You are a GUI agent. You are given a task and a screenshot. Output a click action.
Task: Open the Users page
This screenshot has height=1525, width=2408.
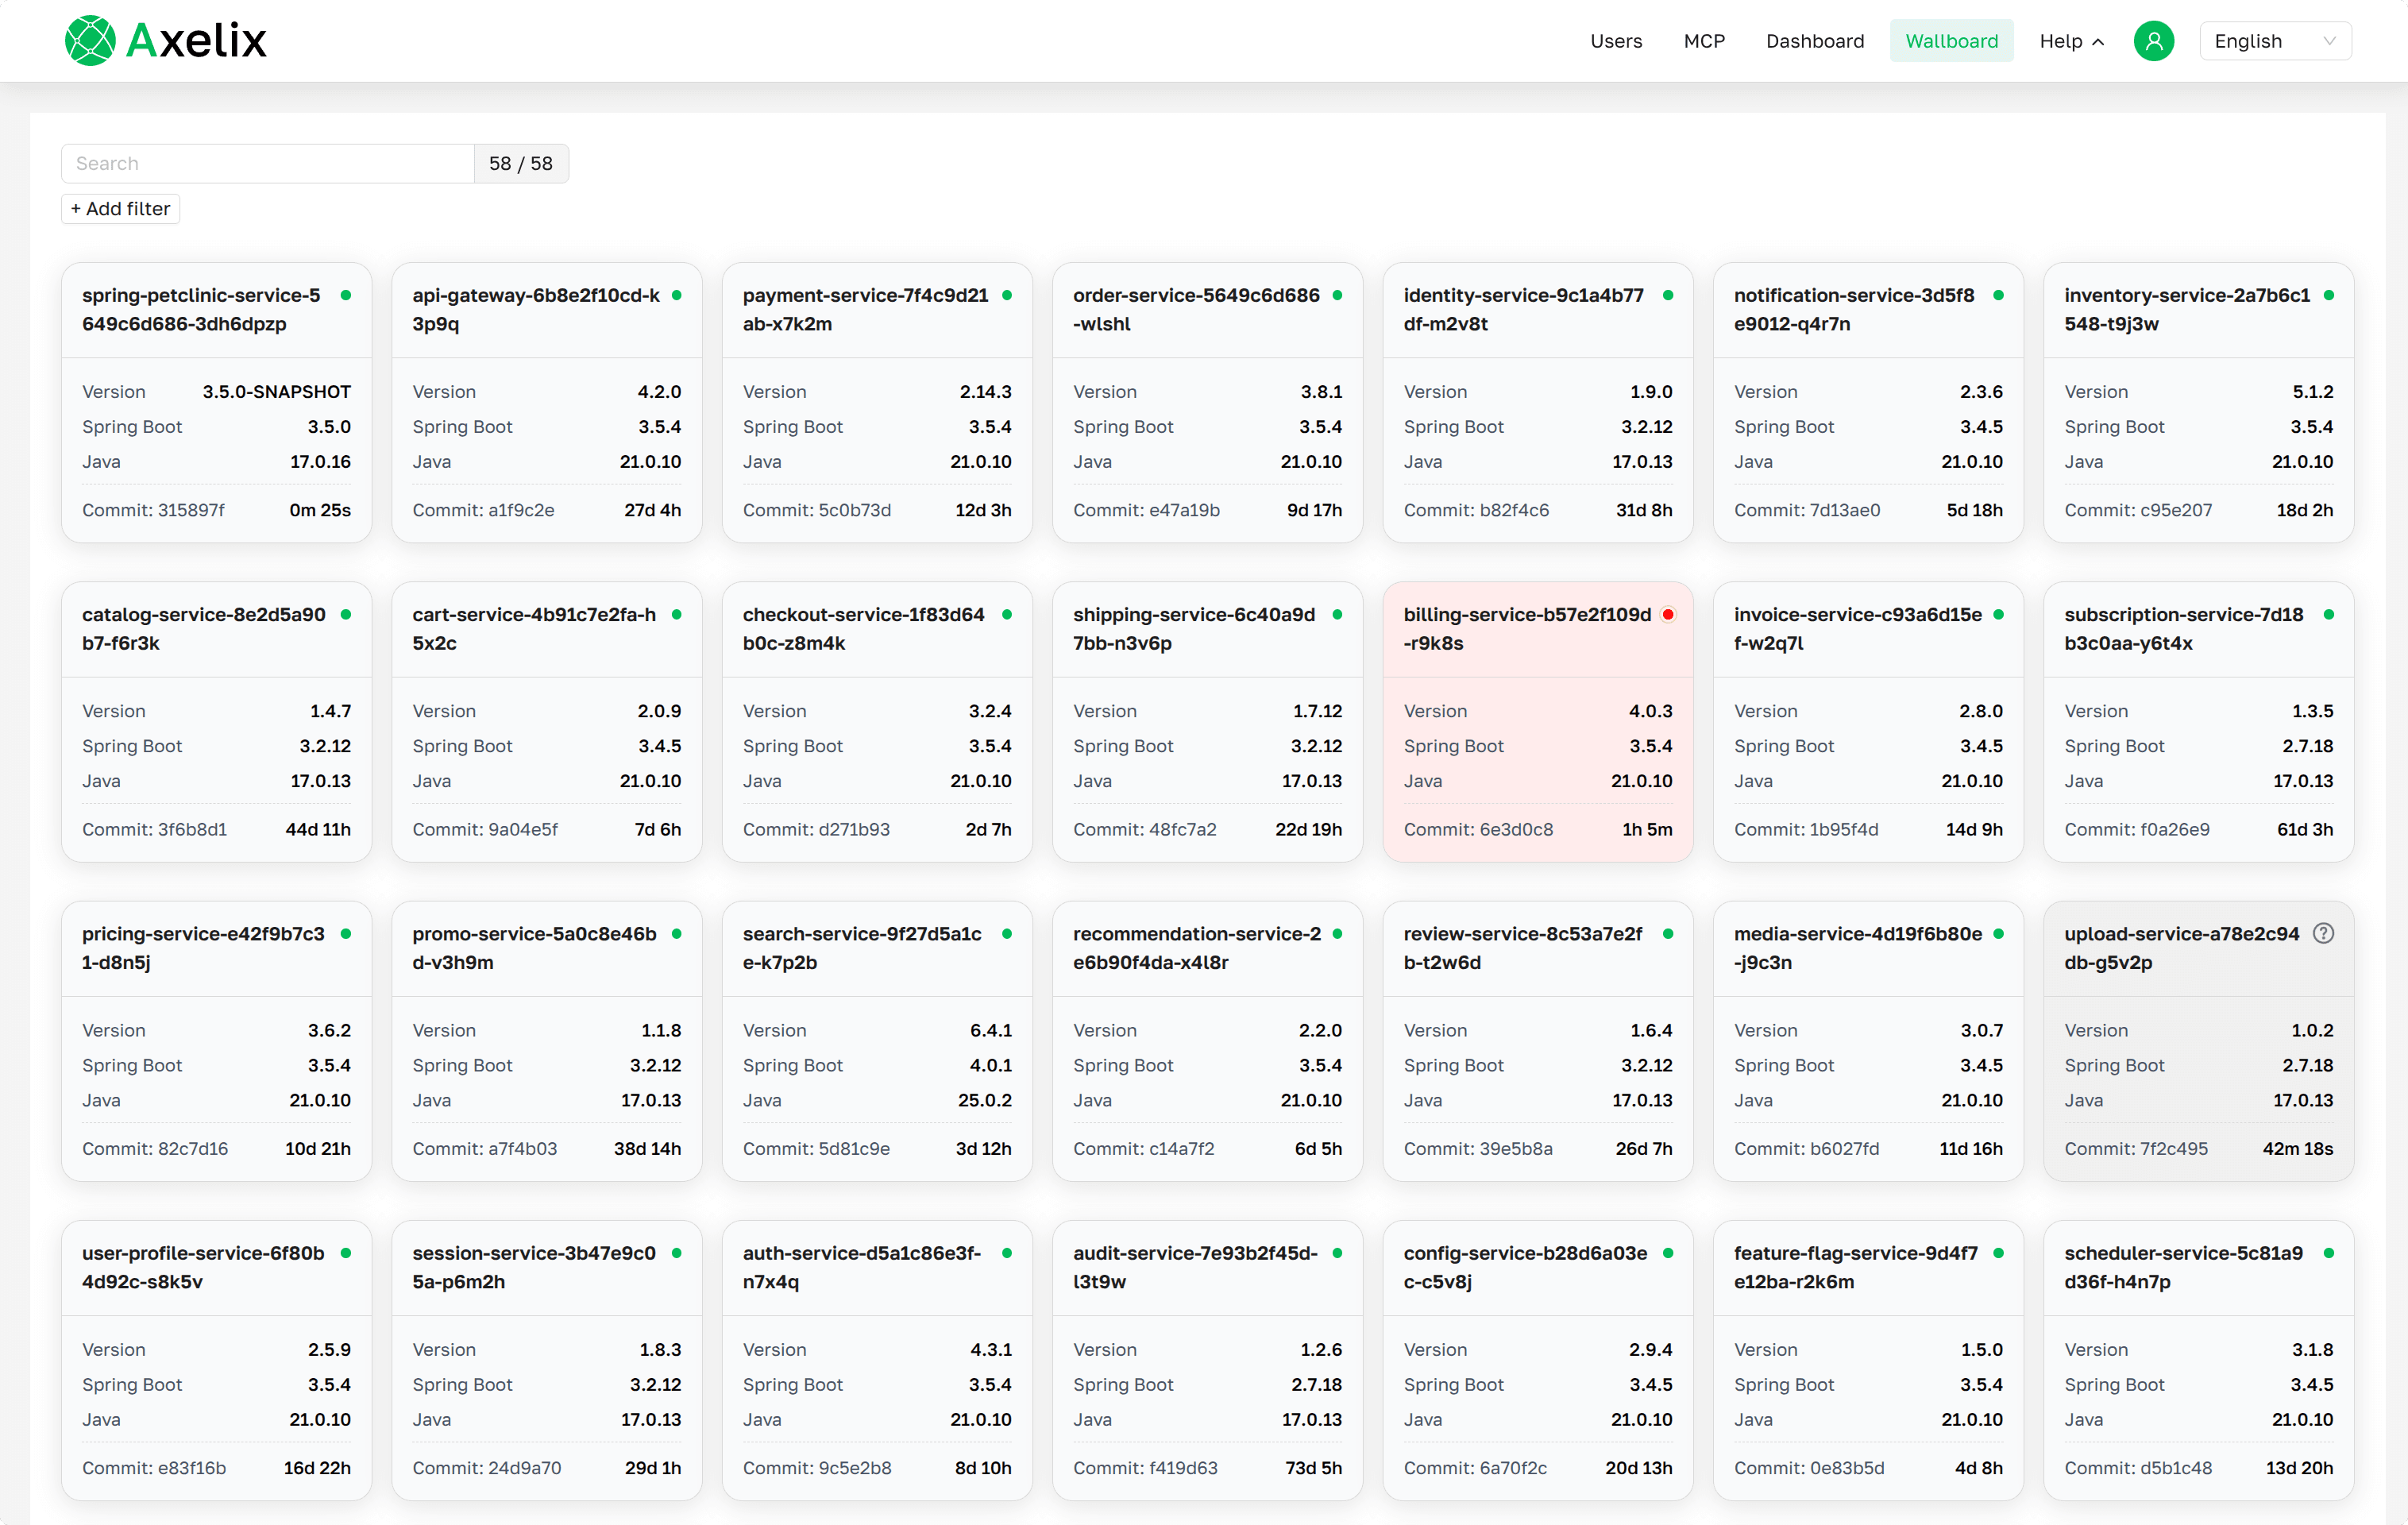(1616, 41)
